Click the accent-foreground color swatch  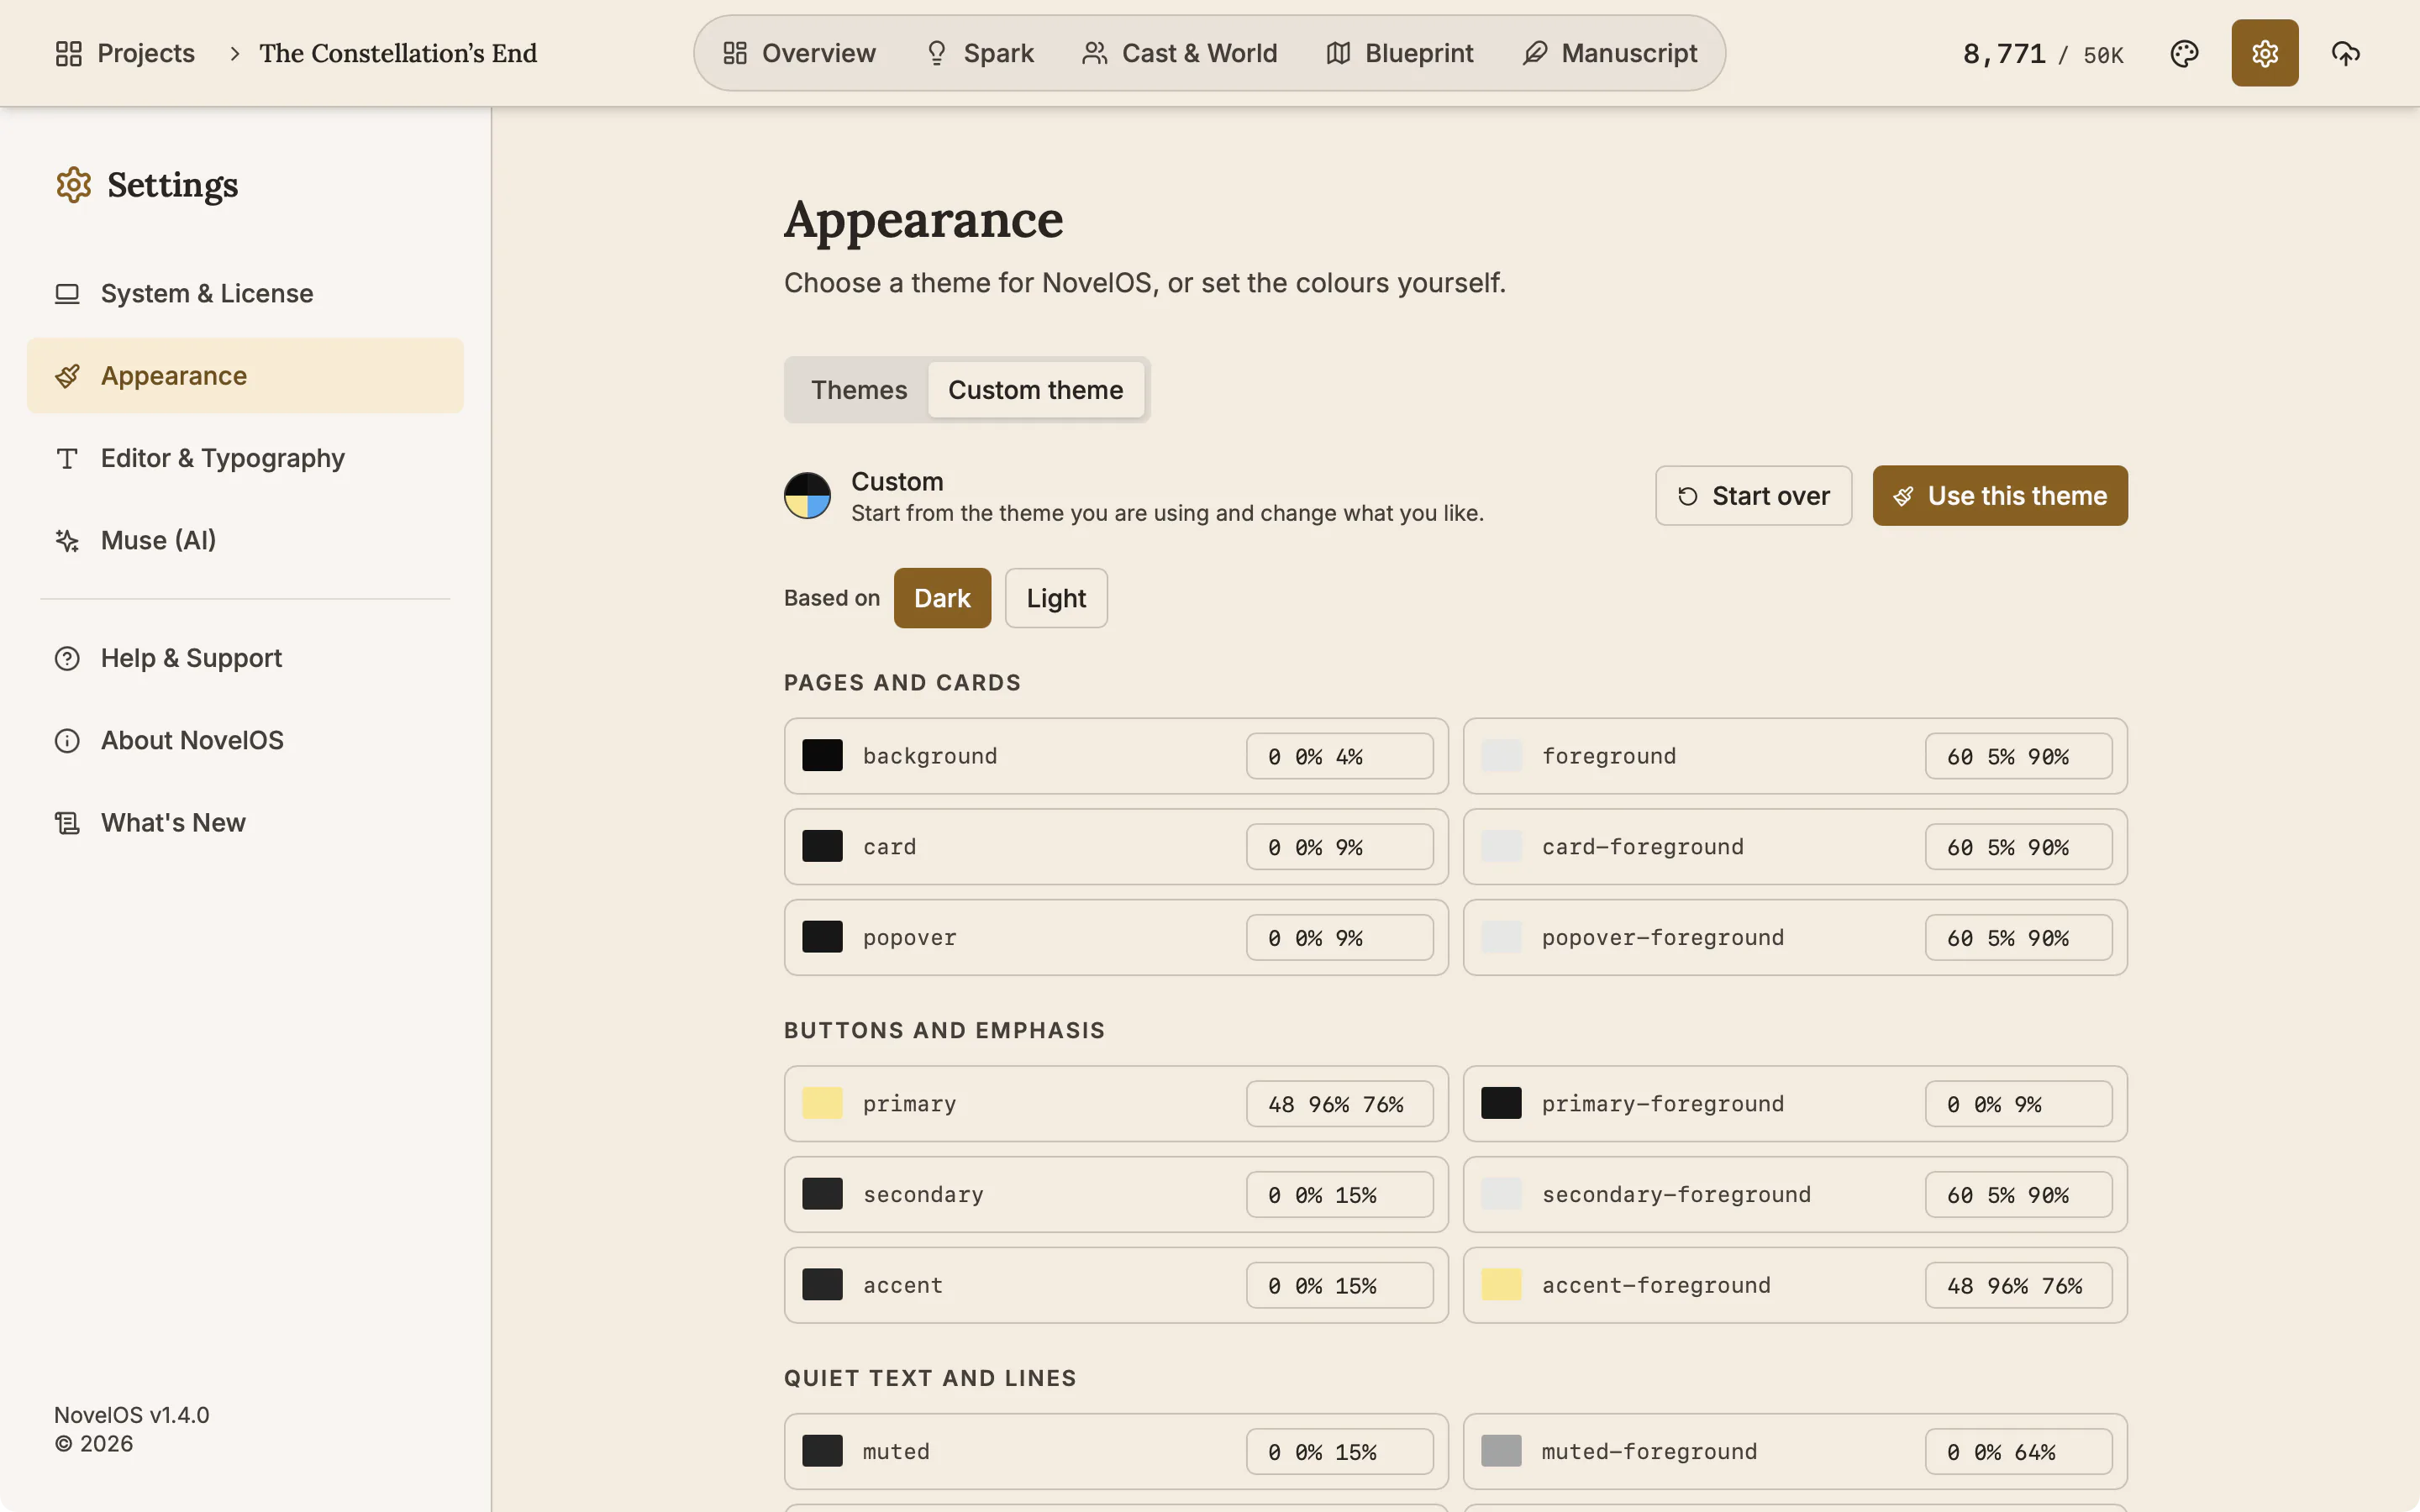[1501, 1285]
